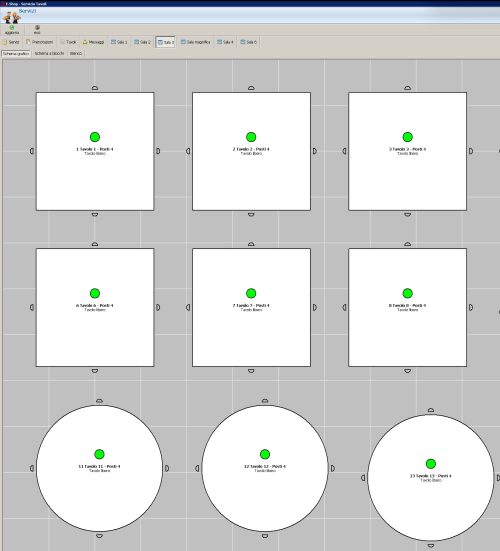Screen dimensions: 500x551
Task: Click the chair icon above Tavolo 2
Action: pyautogui.click(x=251, y=88)
